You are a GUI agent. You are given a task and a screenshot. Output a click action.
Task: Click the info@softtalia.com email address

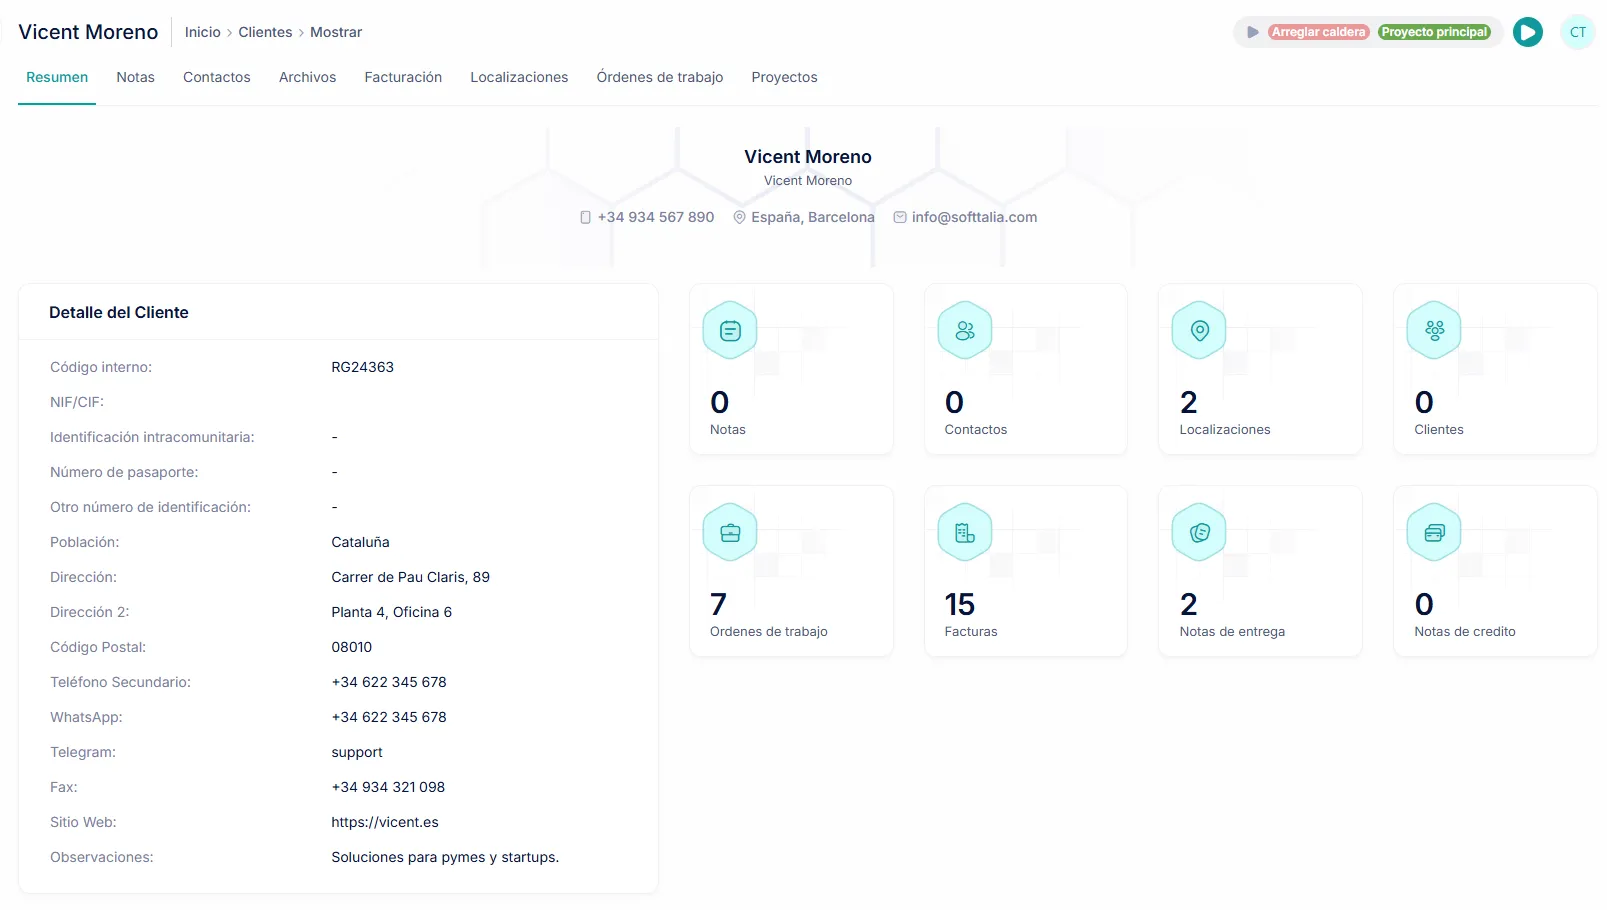click(x=974, y=217)
